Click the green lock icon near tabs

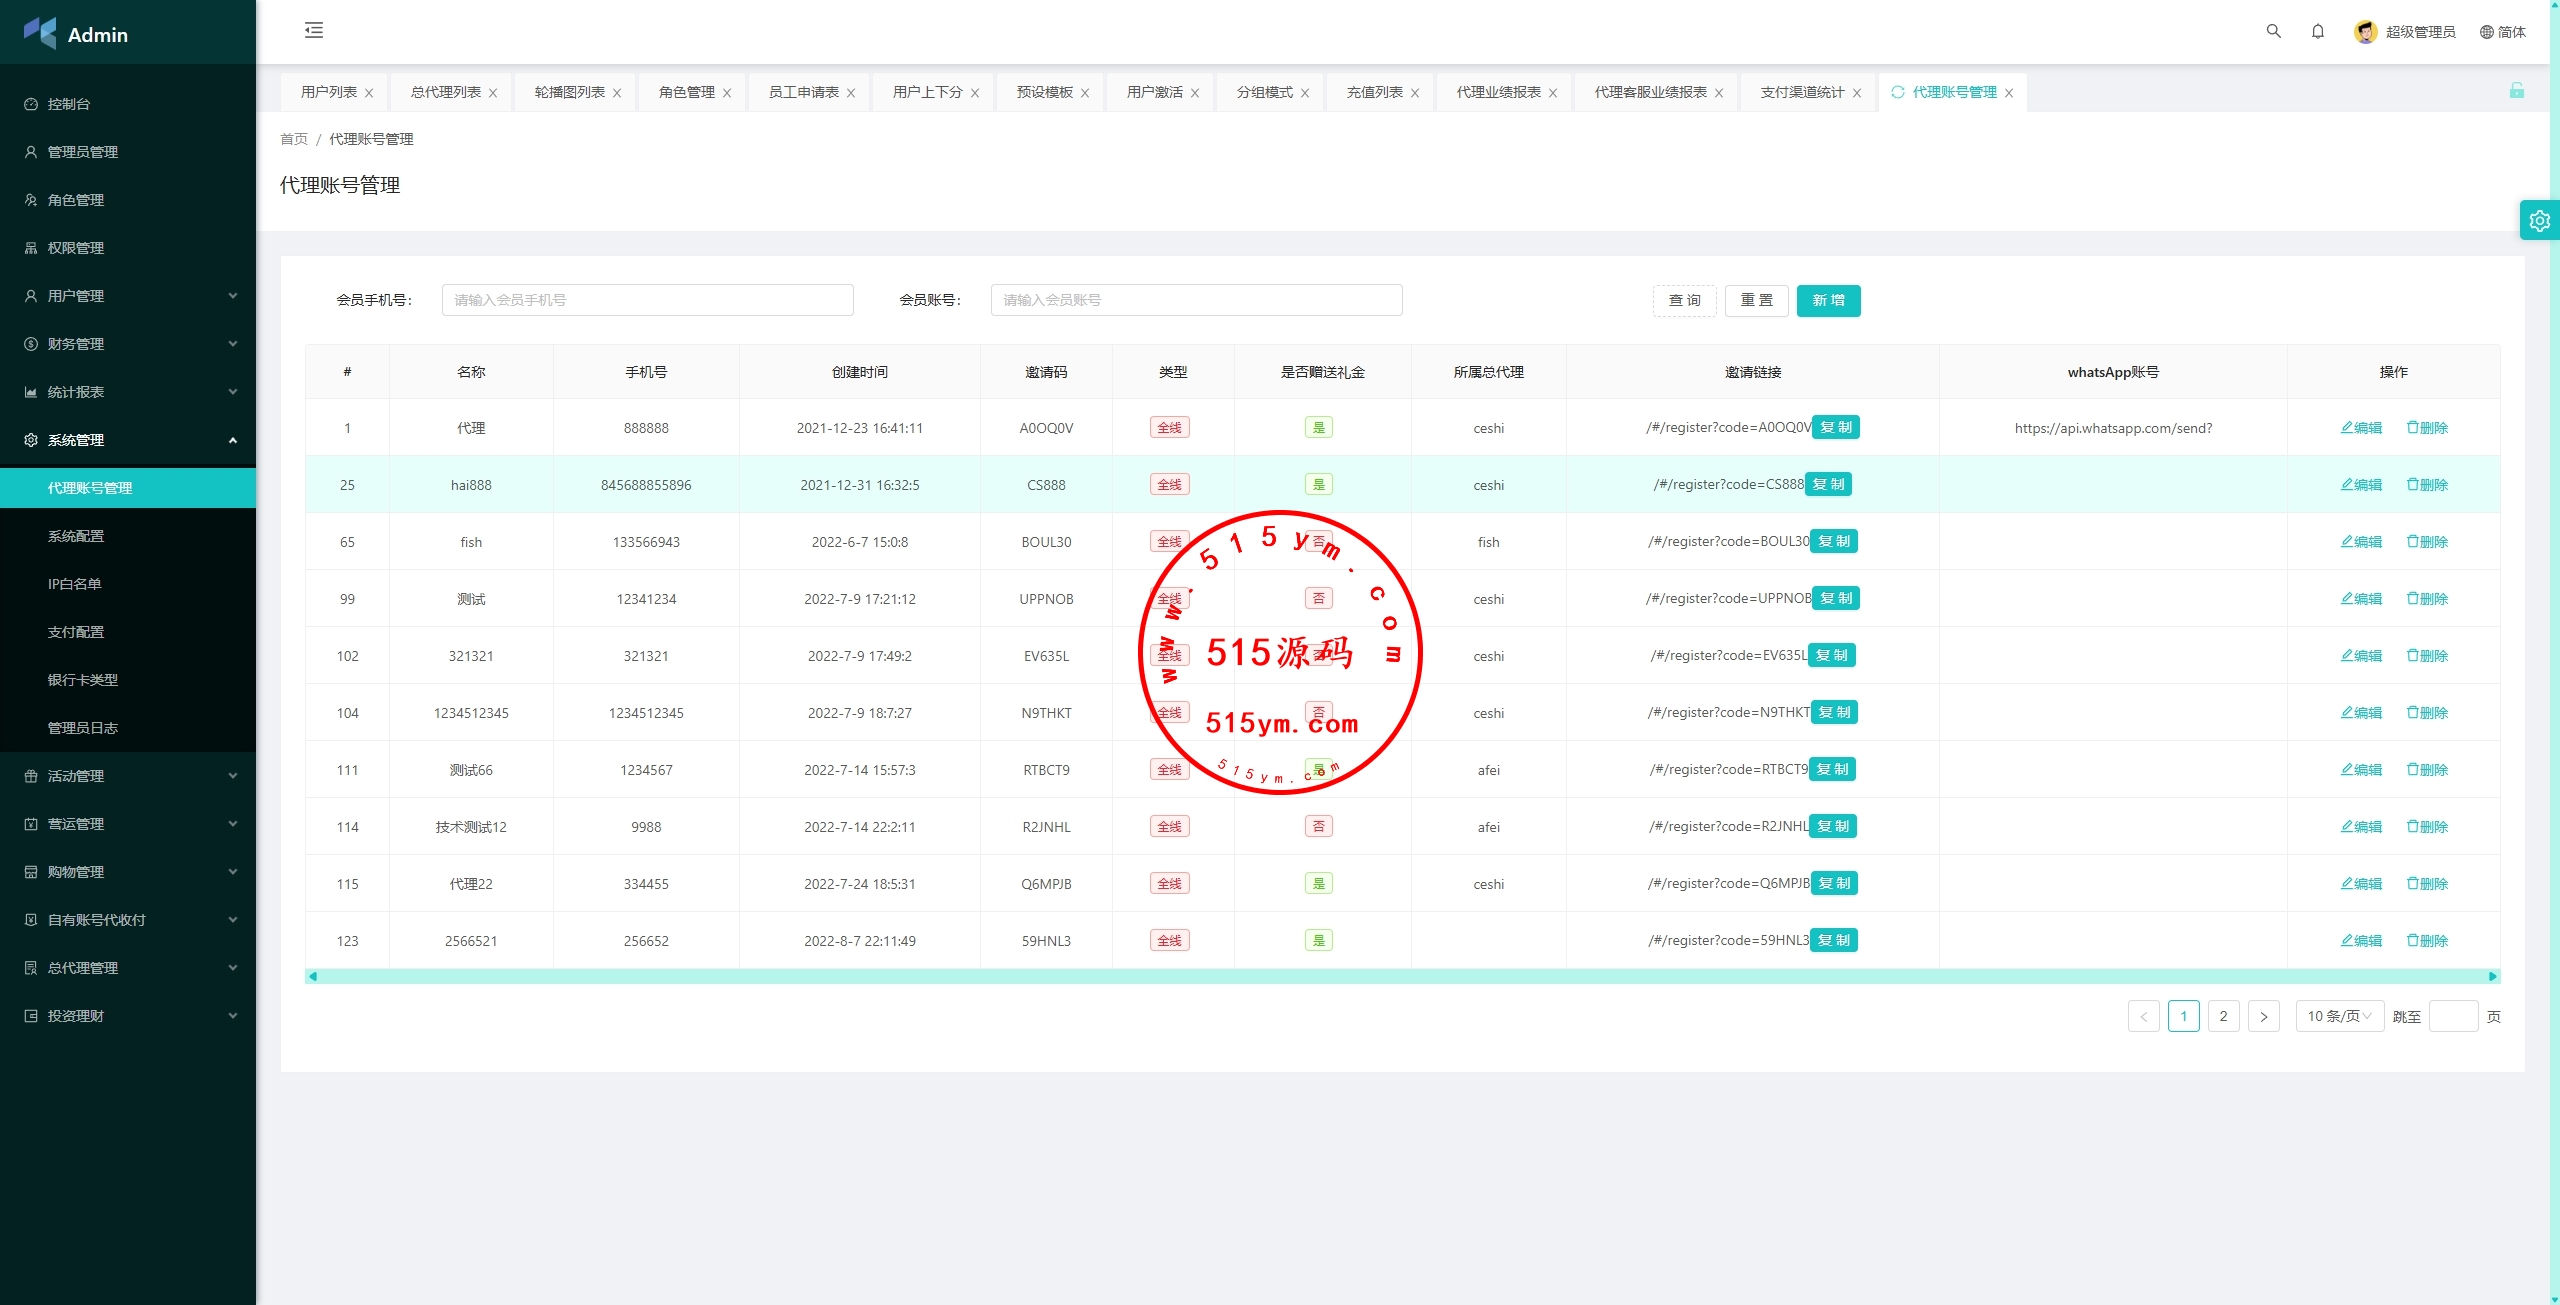[x=2516, y=91]
